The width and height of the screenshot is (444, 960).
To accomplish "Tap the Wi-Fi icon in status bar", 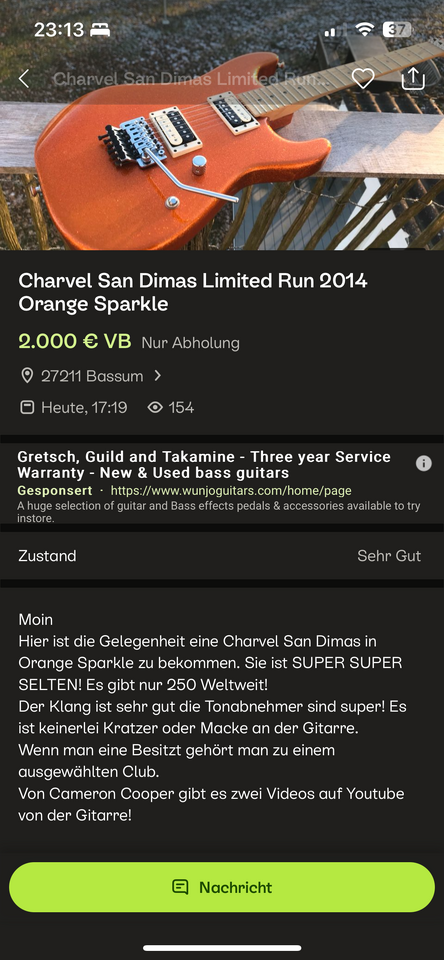I will coord(366,29).
